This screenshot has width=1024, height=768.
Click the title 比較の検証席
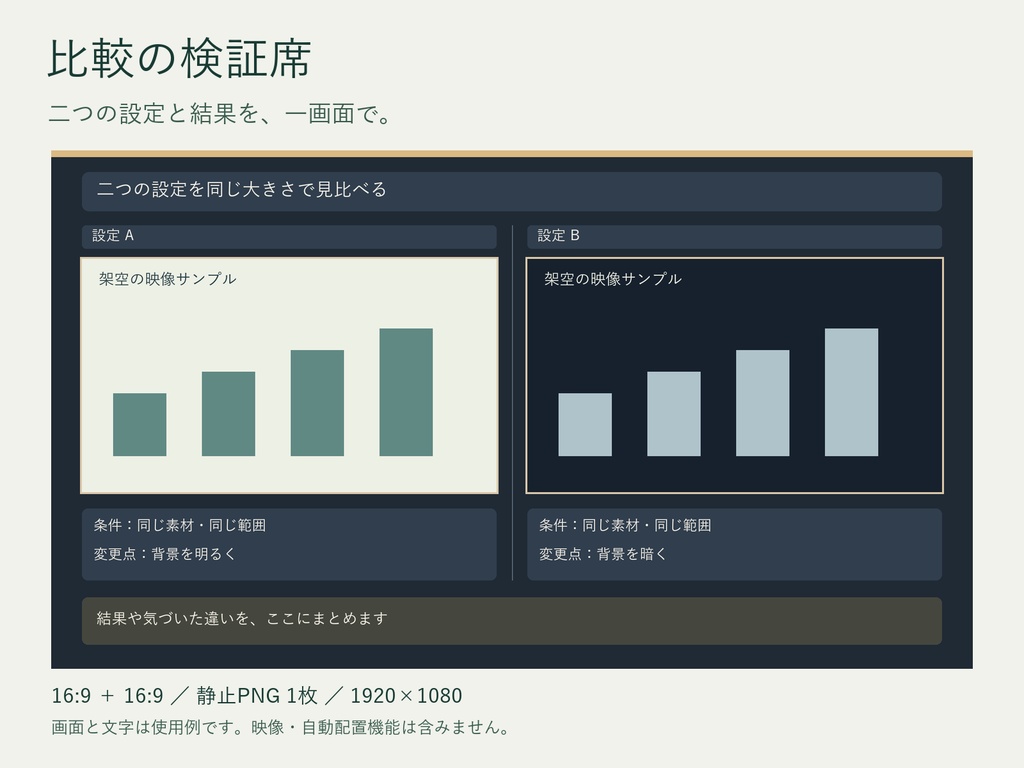(x=180, y=59)
